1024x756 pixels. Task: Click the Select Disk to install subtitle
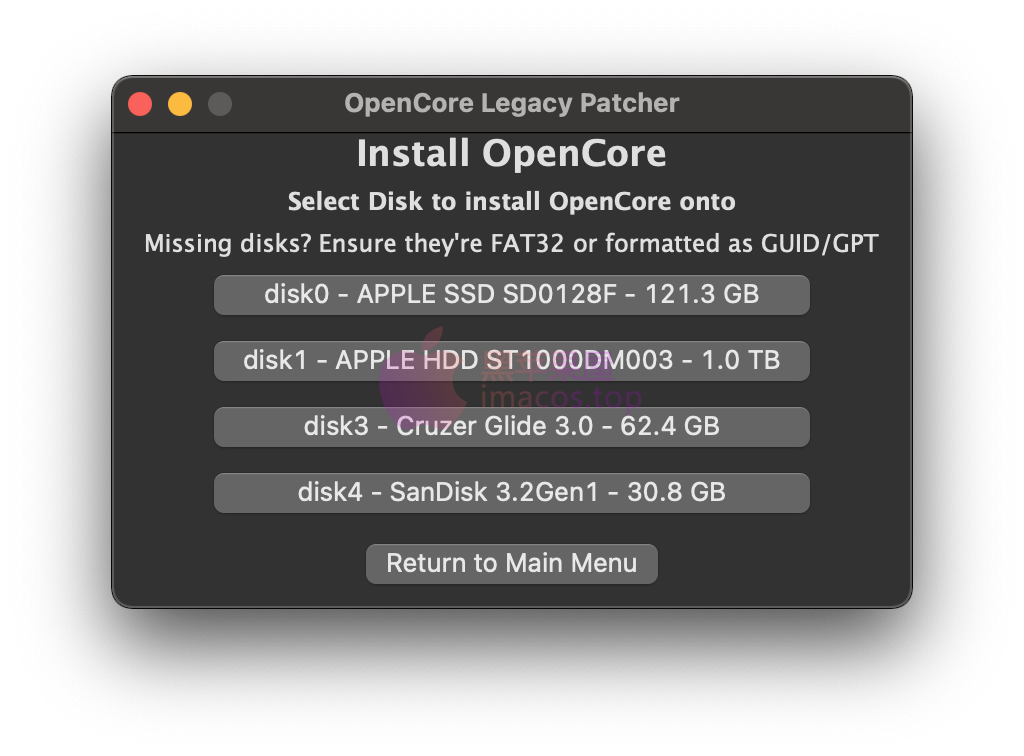tap(511, 201)
